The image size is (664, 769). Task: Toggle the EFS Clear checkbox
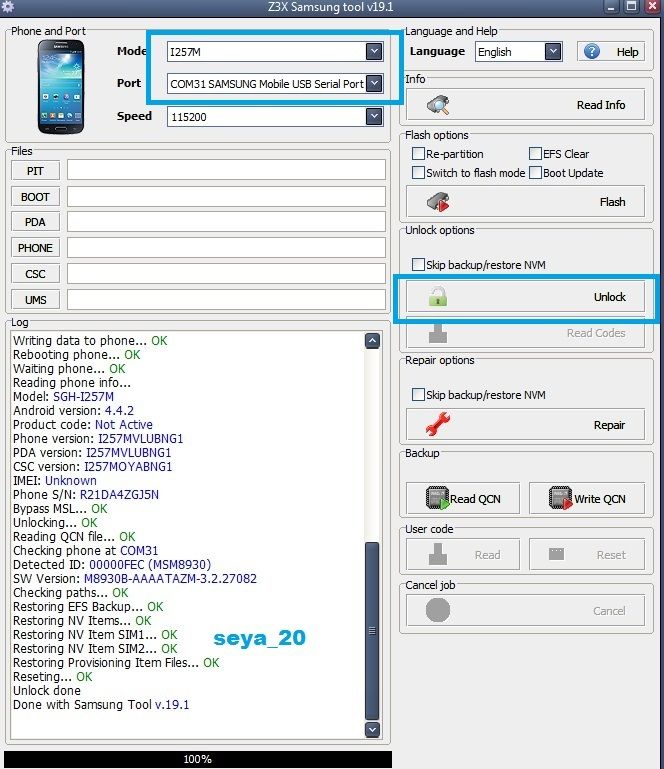click(x=535, y=154)
